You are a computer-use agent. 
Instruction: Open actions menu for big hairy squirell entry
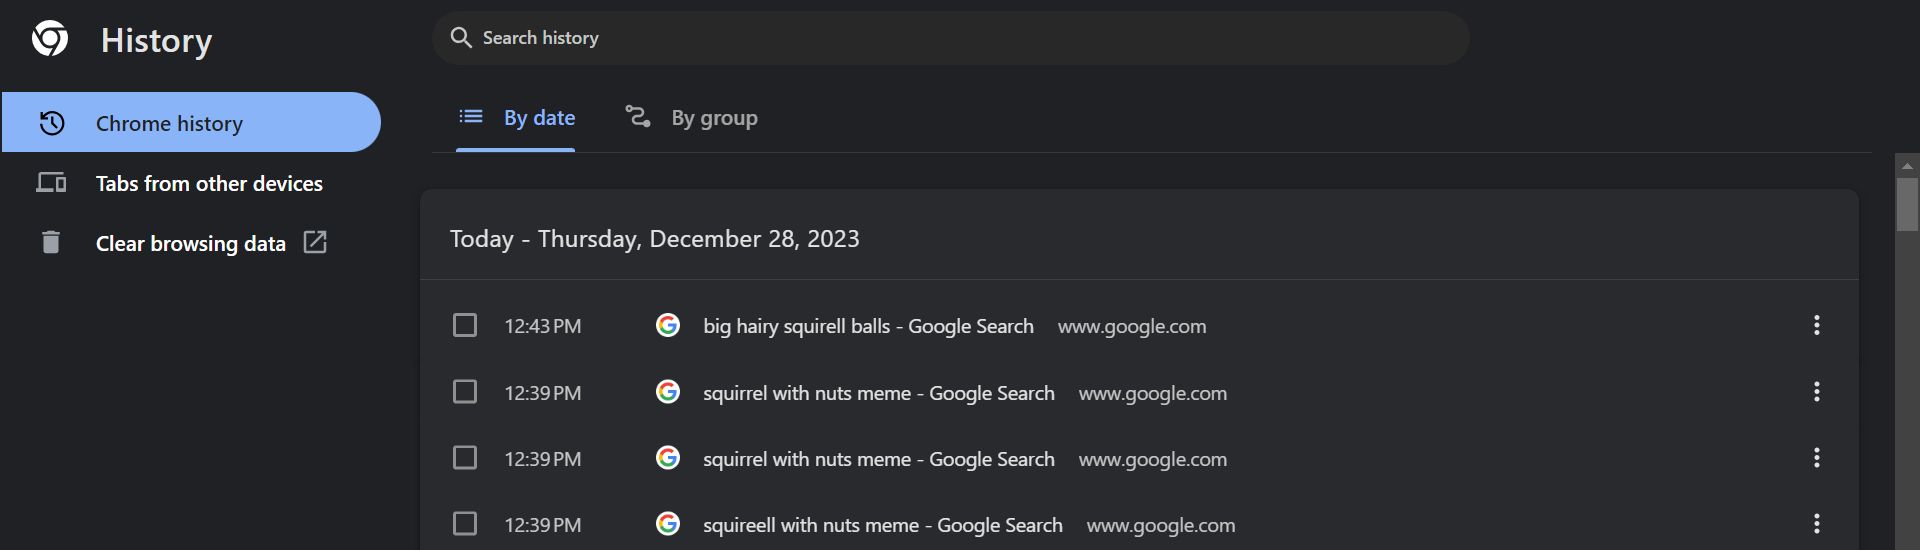click(x=1816, y=325)
